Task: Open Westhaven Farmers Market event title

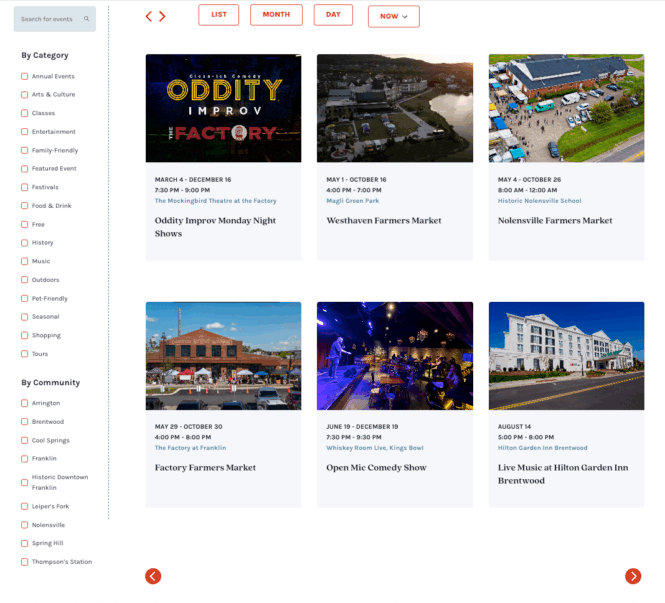Action: 384,221
